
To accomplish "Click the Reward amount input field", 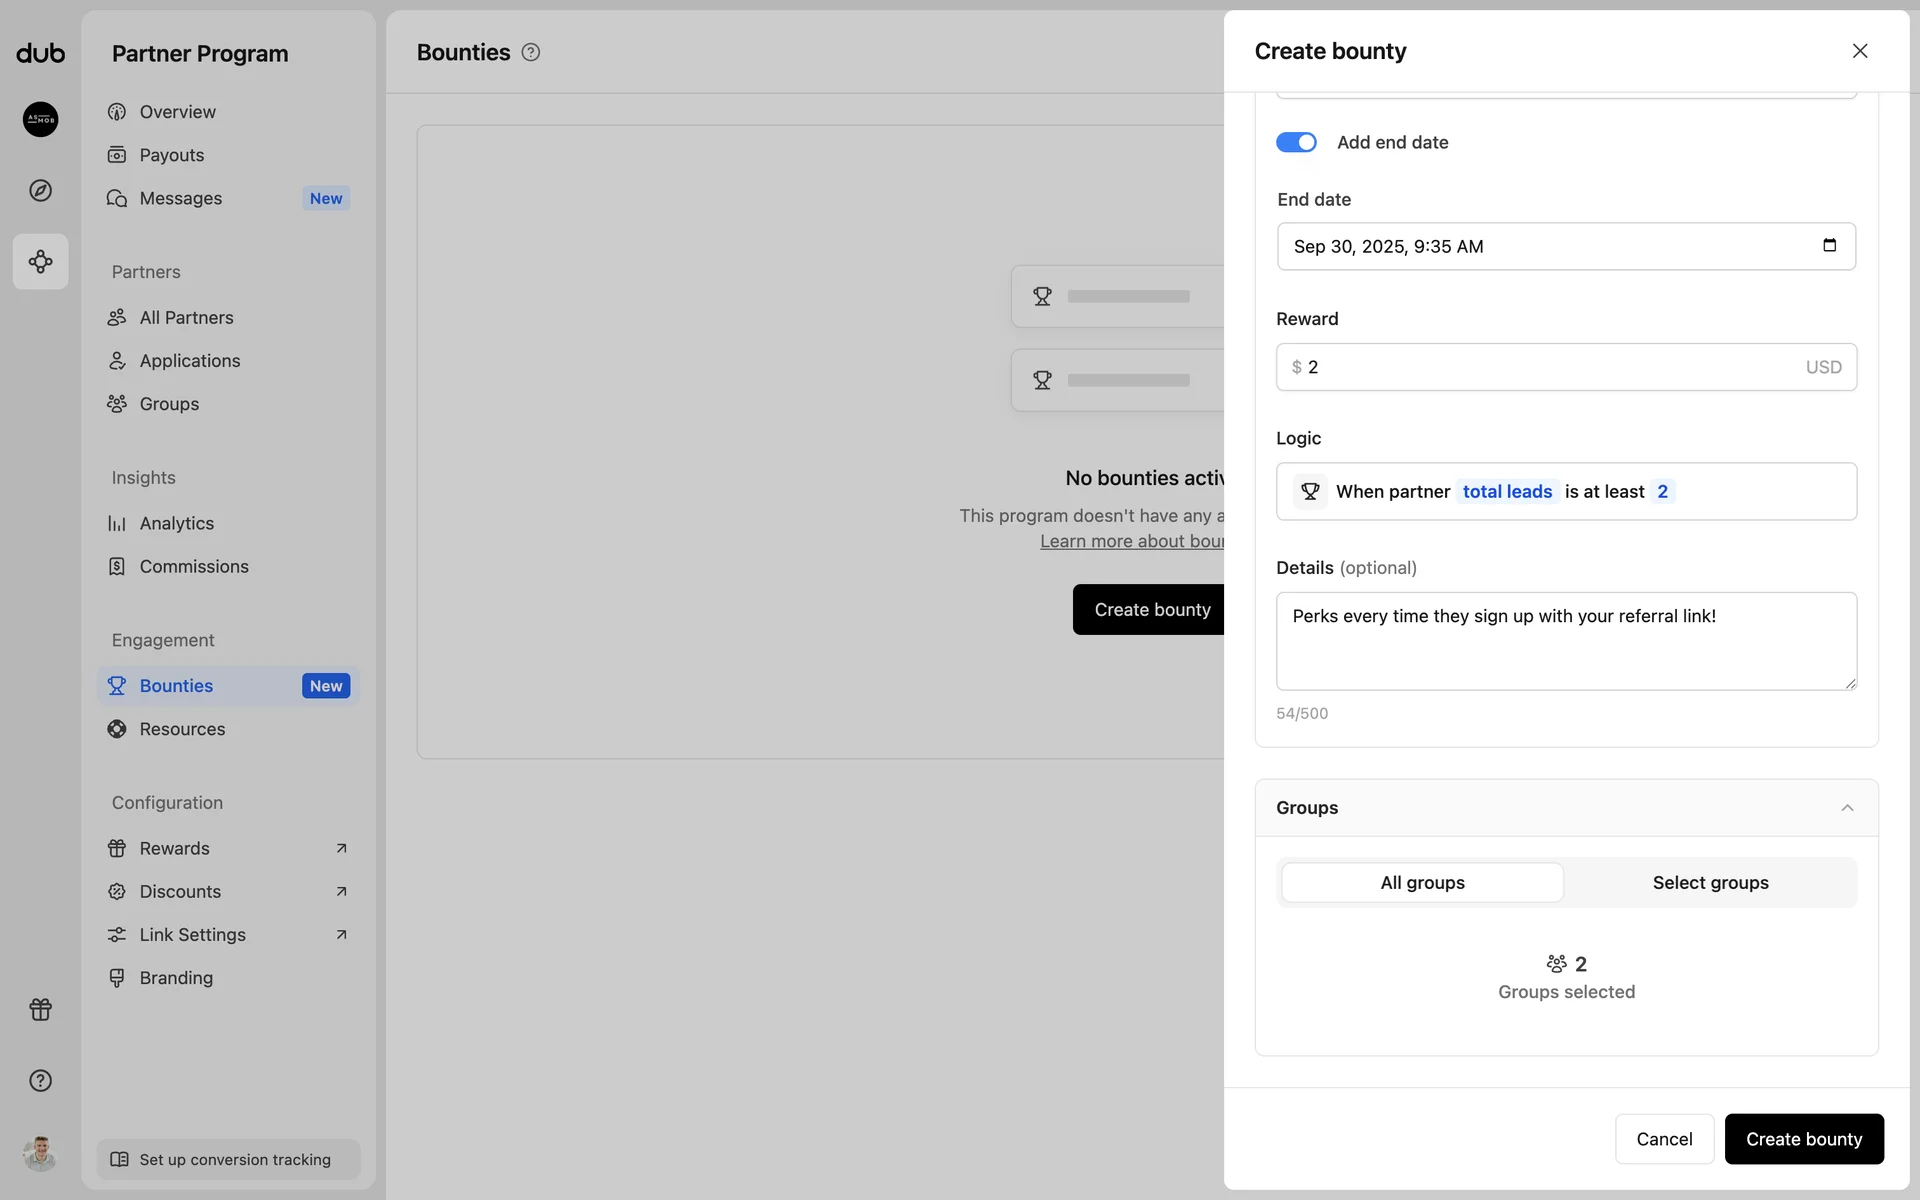I will click(1550, 367).
